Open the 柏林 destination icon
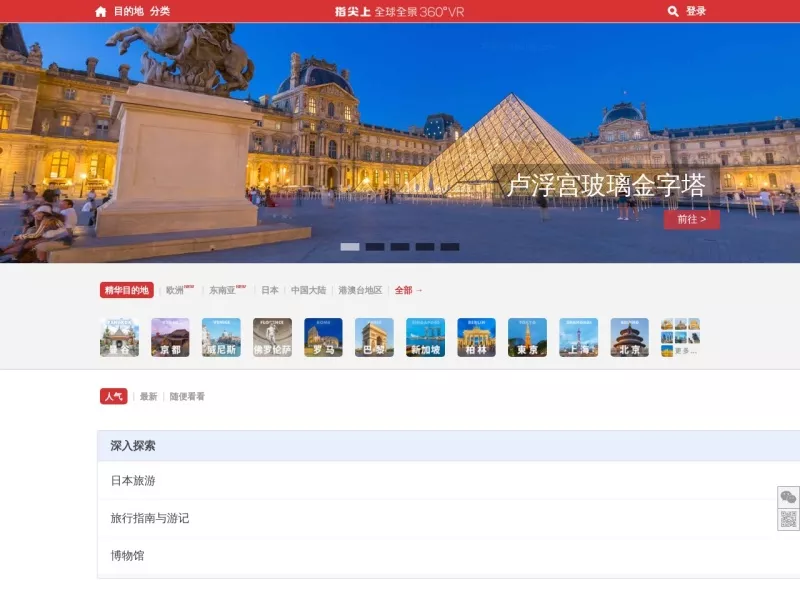 tap(477, 337)
